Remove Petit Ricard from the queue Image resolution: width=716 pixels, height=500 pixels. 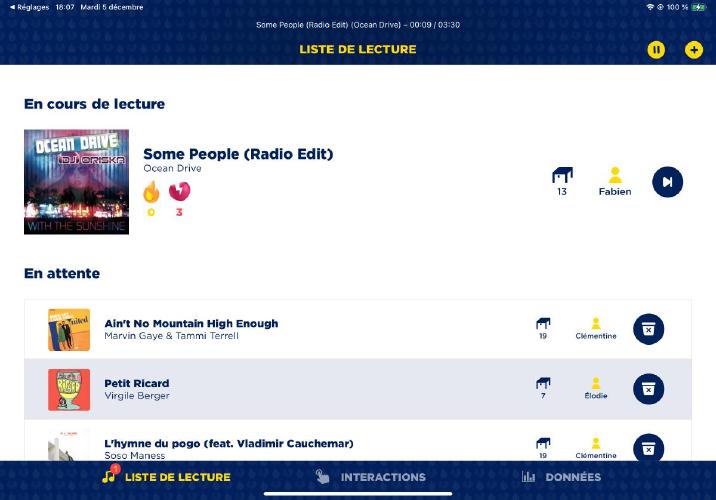[x=648, y=389]
